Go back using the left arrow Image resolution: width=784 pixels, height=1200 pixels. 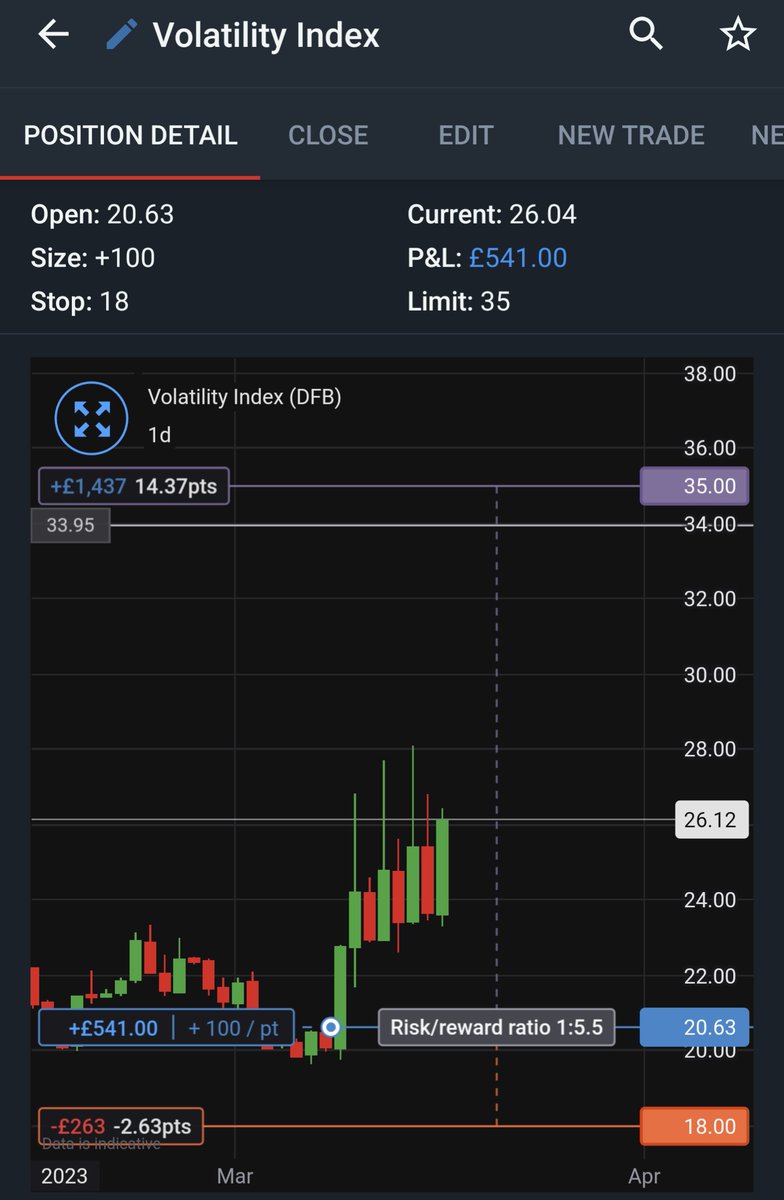click(x=53, y=35)
